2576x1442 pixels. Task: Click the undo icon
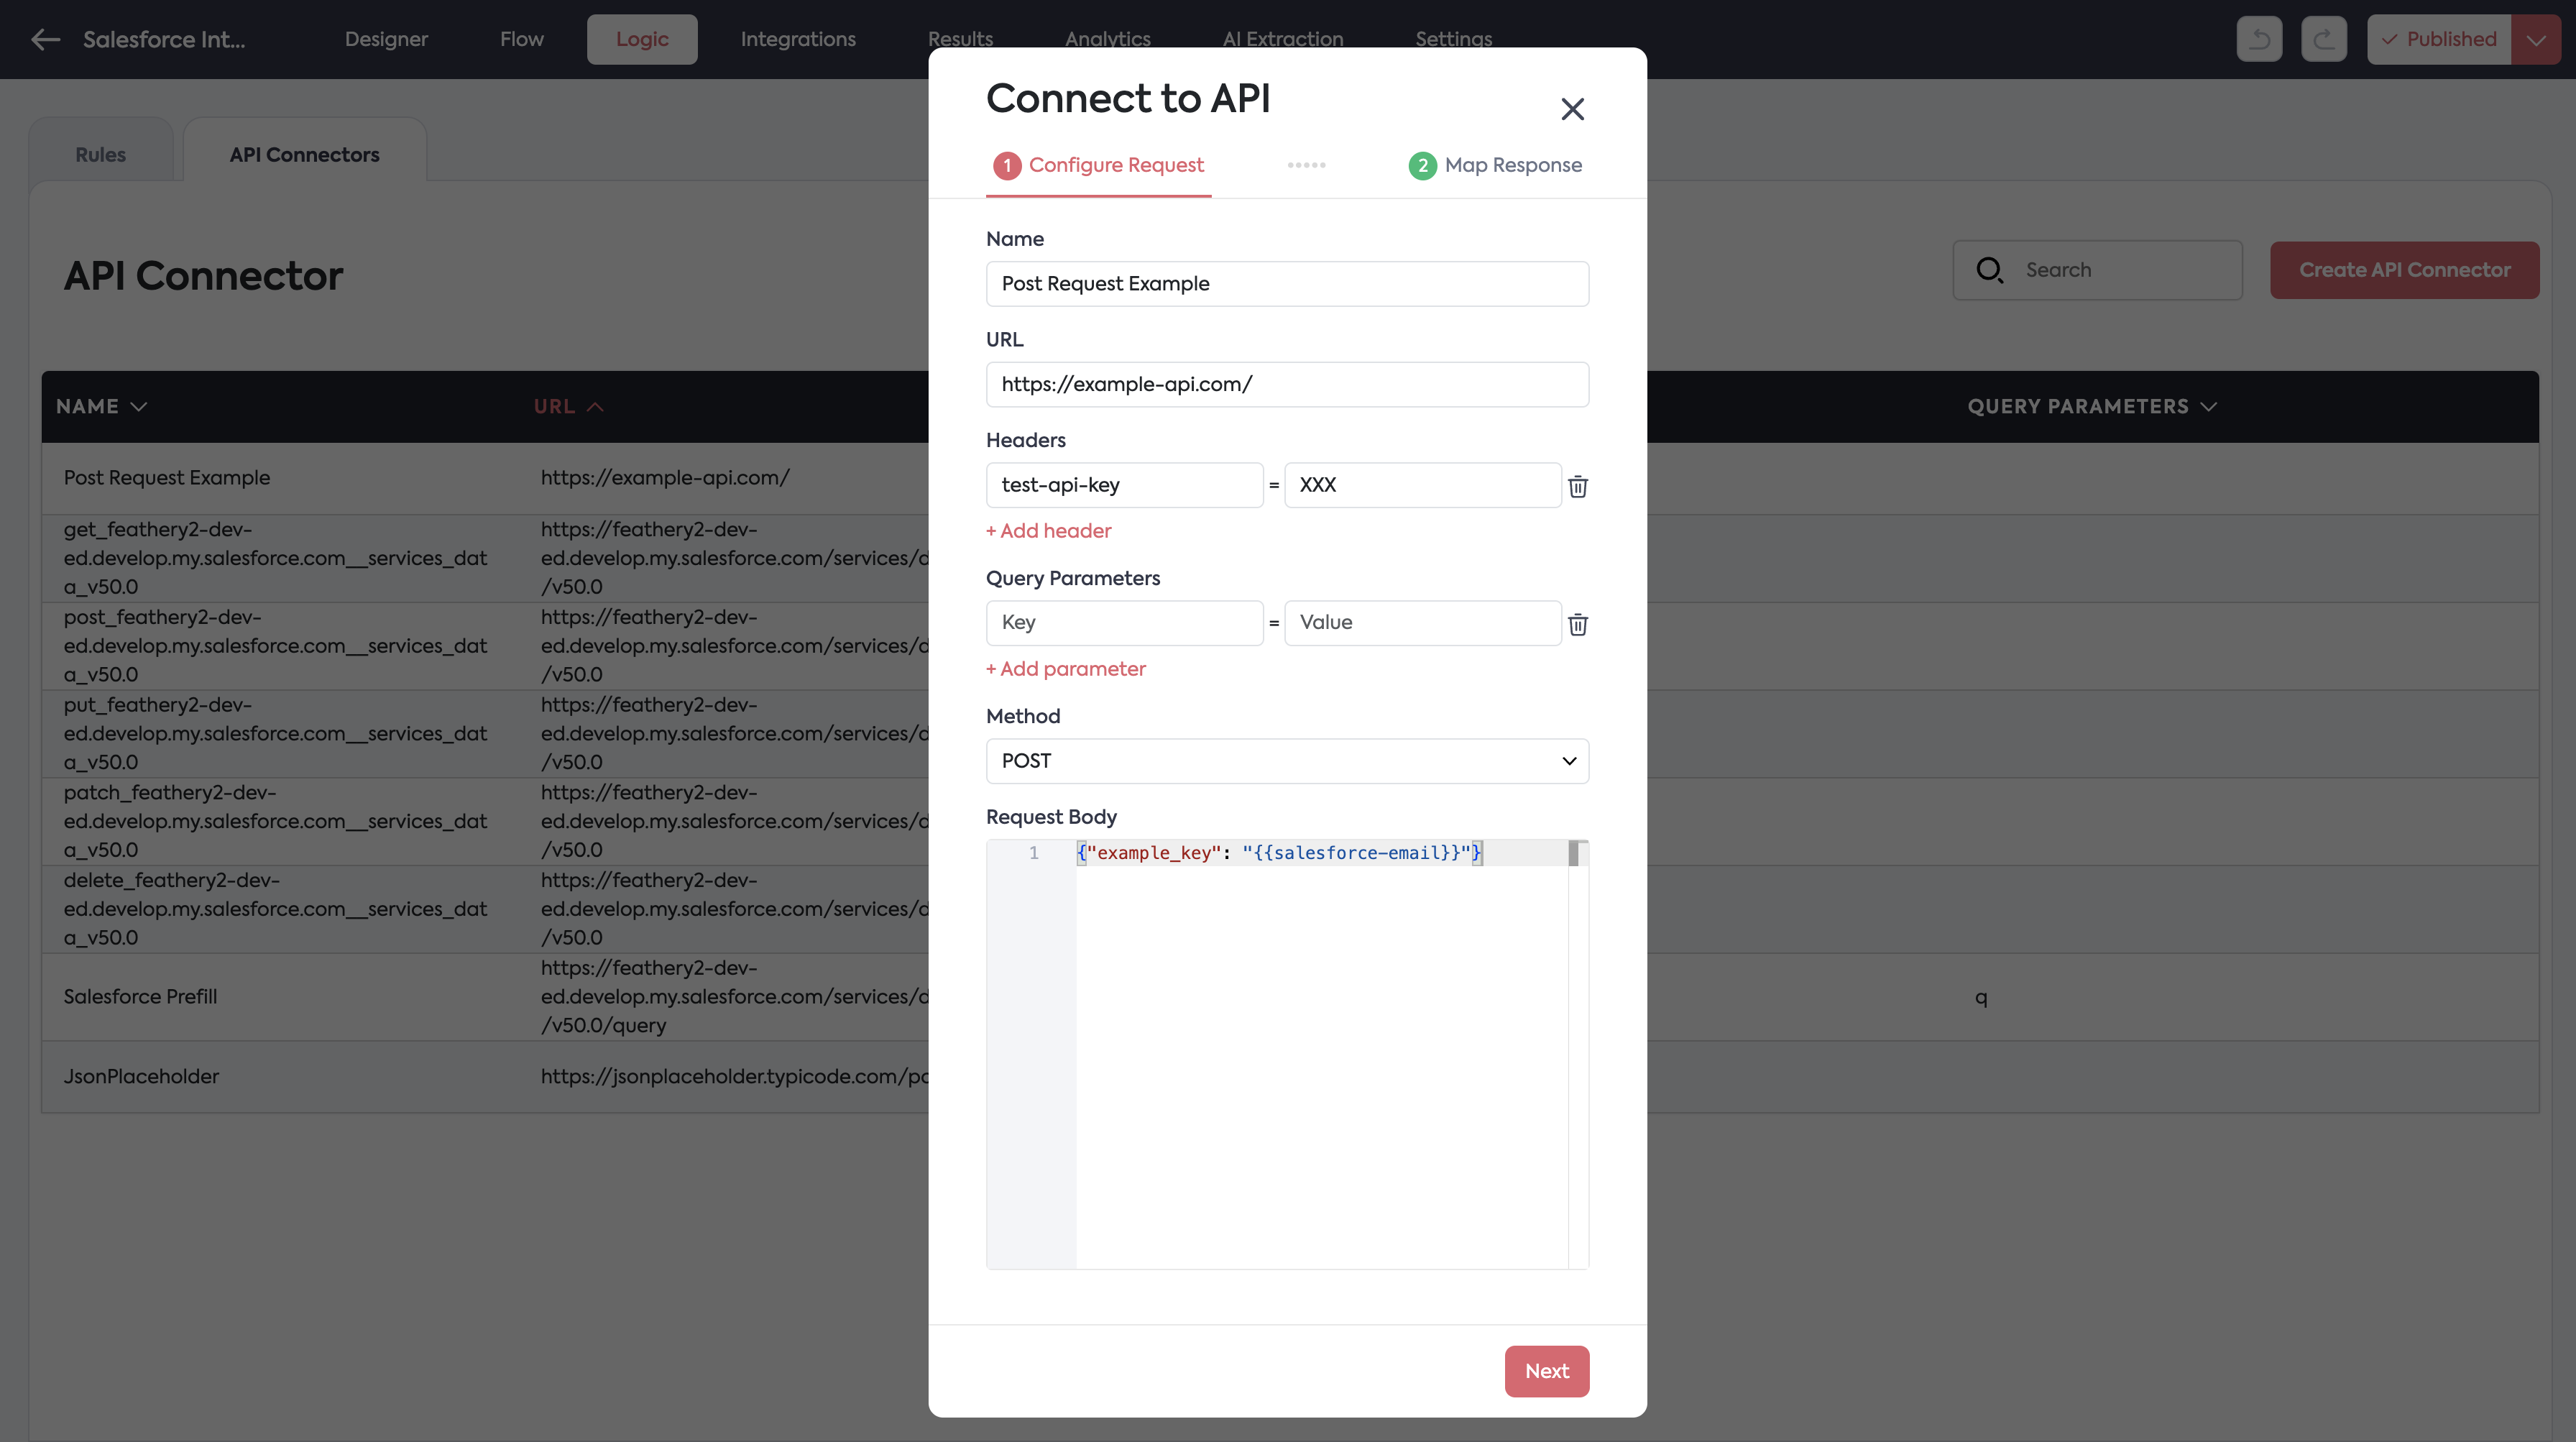(2259, 39)
